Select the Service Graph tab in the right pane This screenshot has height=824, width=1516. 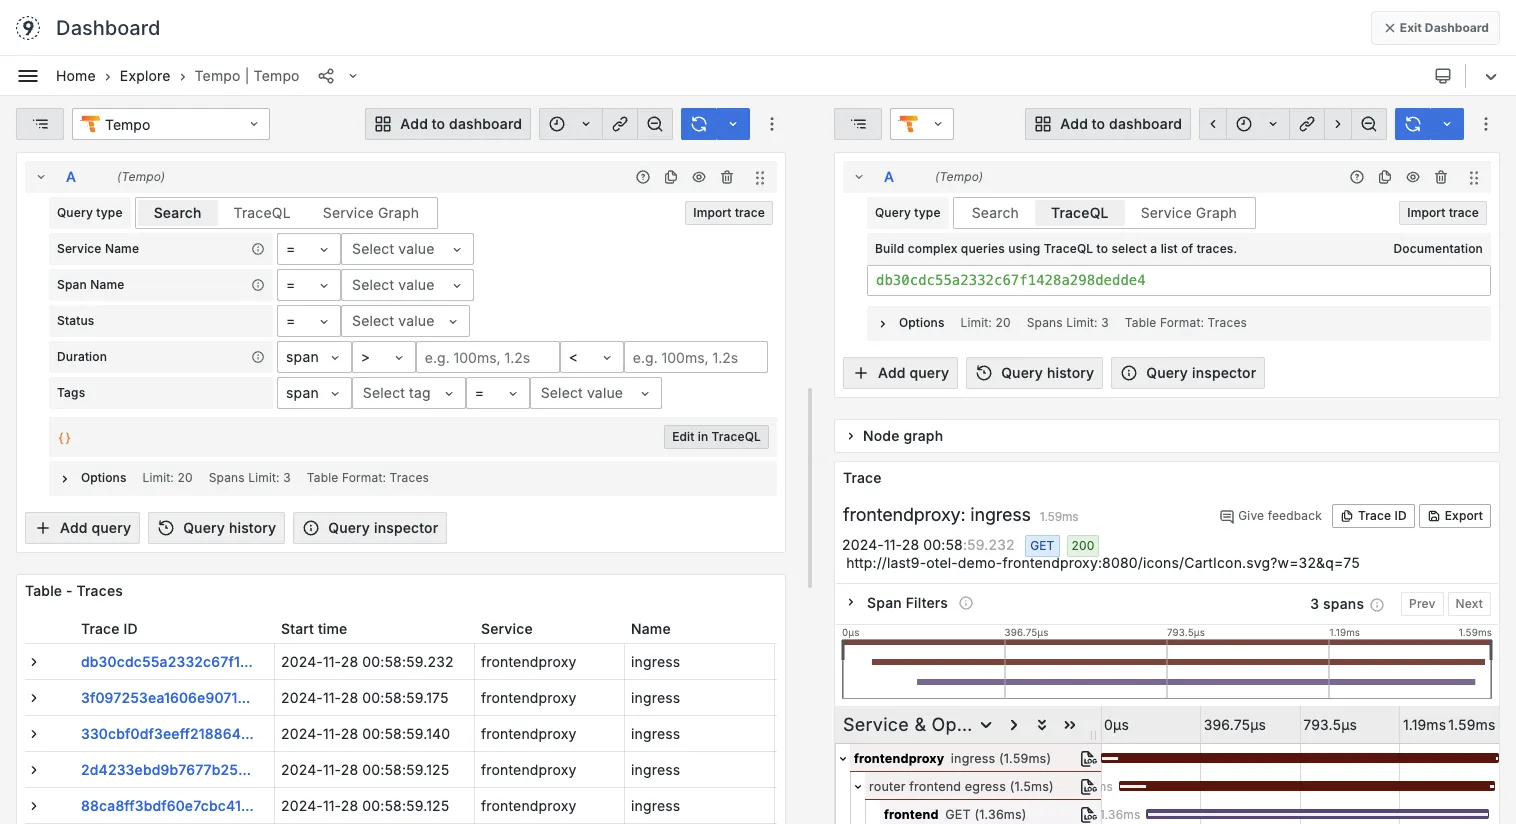click(x=1188, y=213)
